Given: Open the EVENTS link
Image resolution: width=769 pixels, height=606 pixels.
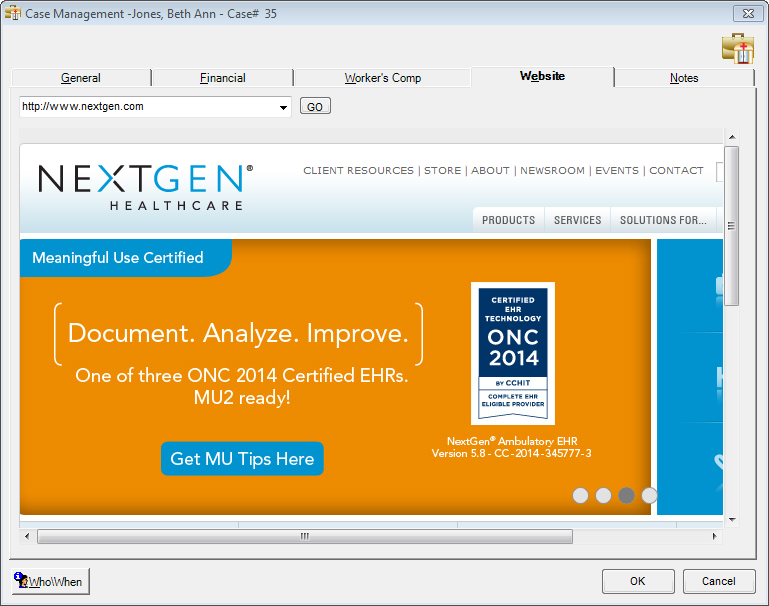Looking at the screenshot, I should click(x=617, y=171).
